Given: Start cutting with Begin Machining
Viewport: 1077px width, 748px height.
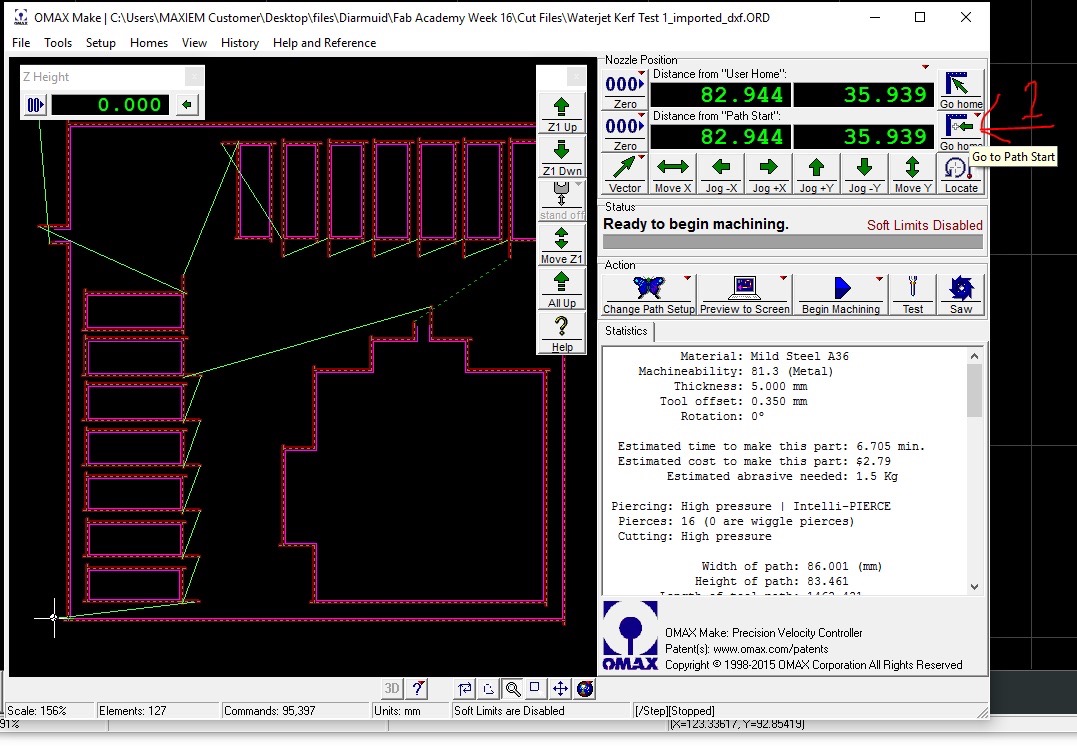Looking at the screenshot, I should pyautogui.click(x=841, y=295).
